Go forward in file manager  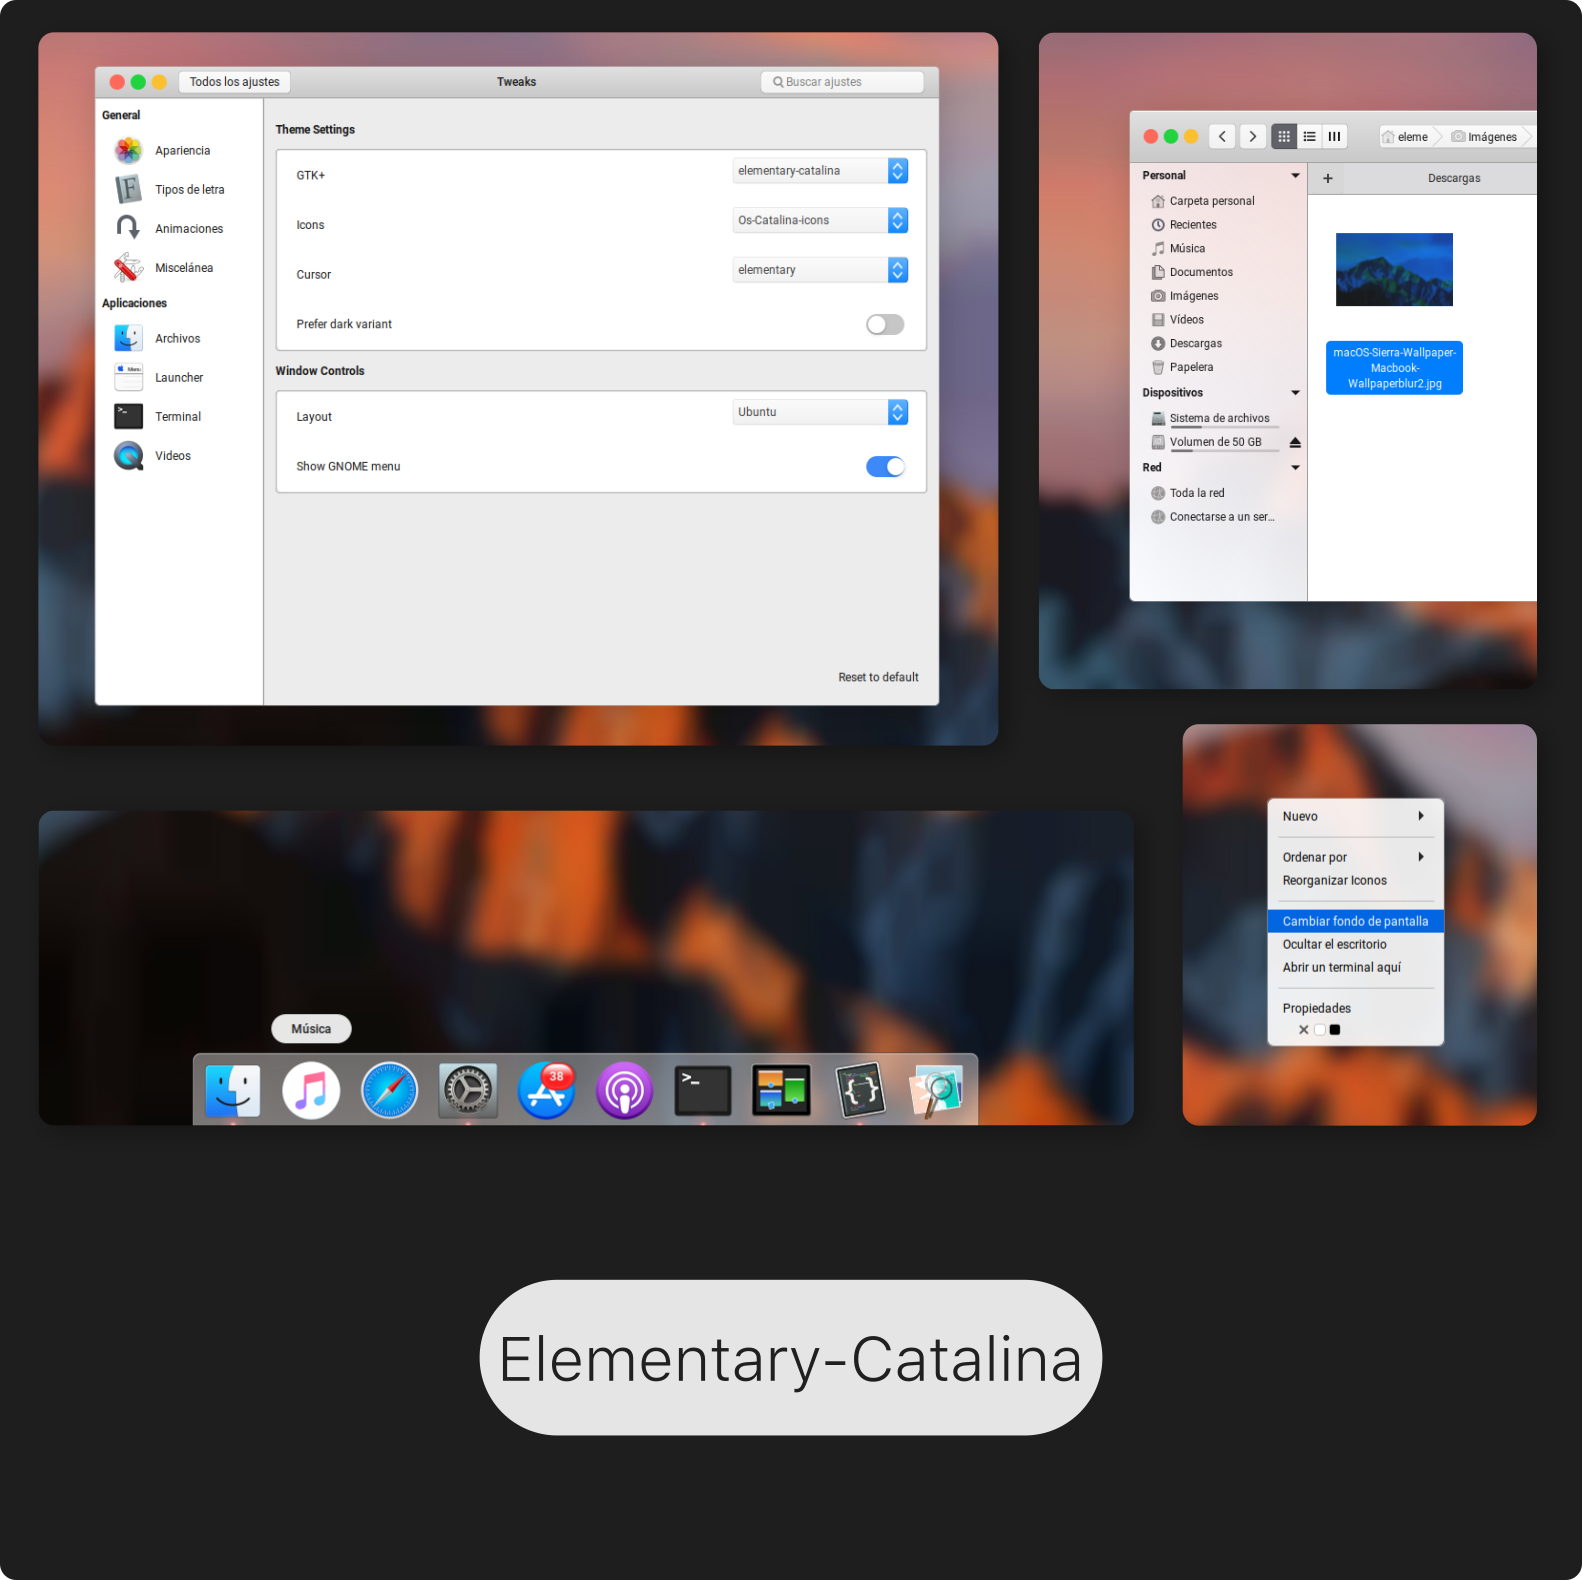click(x=1253, y=137)
